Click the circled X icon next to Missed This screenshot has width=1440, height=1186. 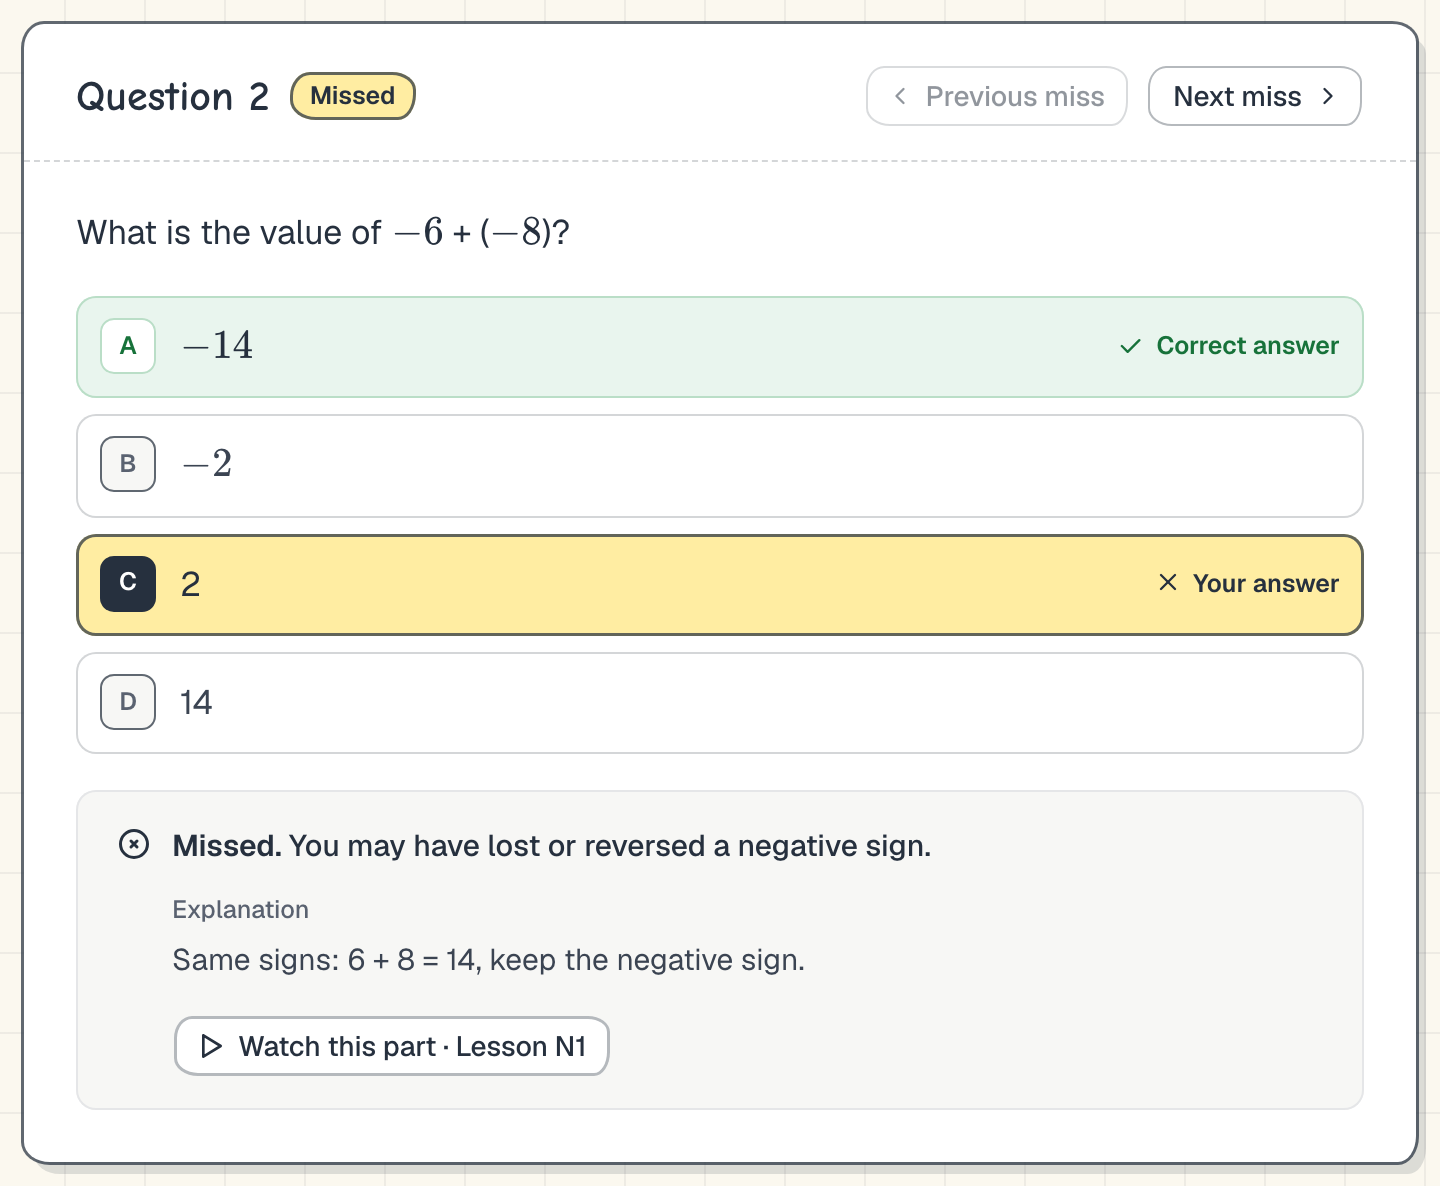tap(134, 845)
